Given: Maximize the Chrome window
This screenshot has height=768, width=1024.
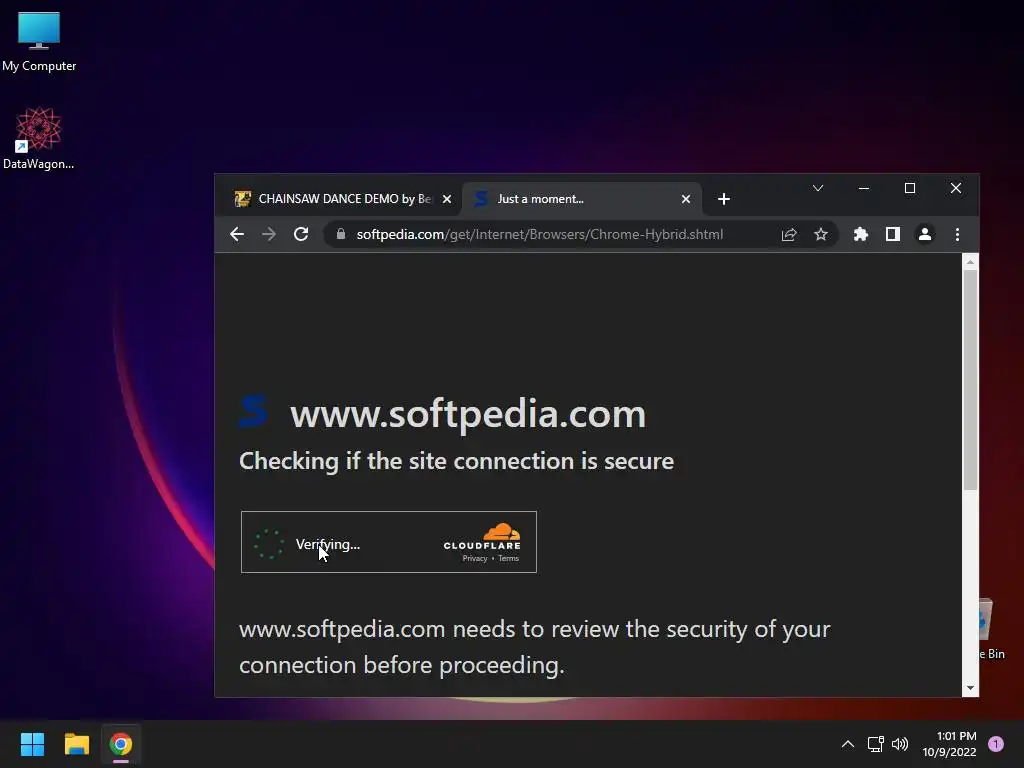Looking at the screenshot, I should (910, 188).
